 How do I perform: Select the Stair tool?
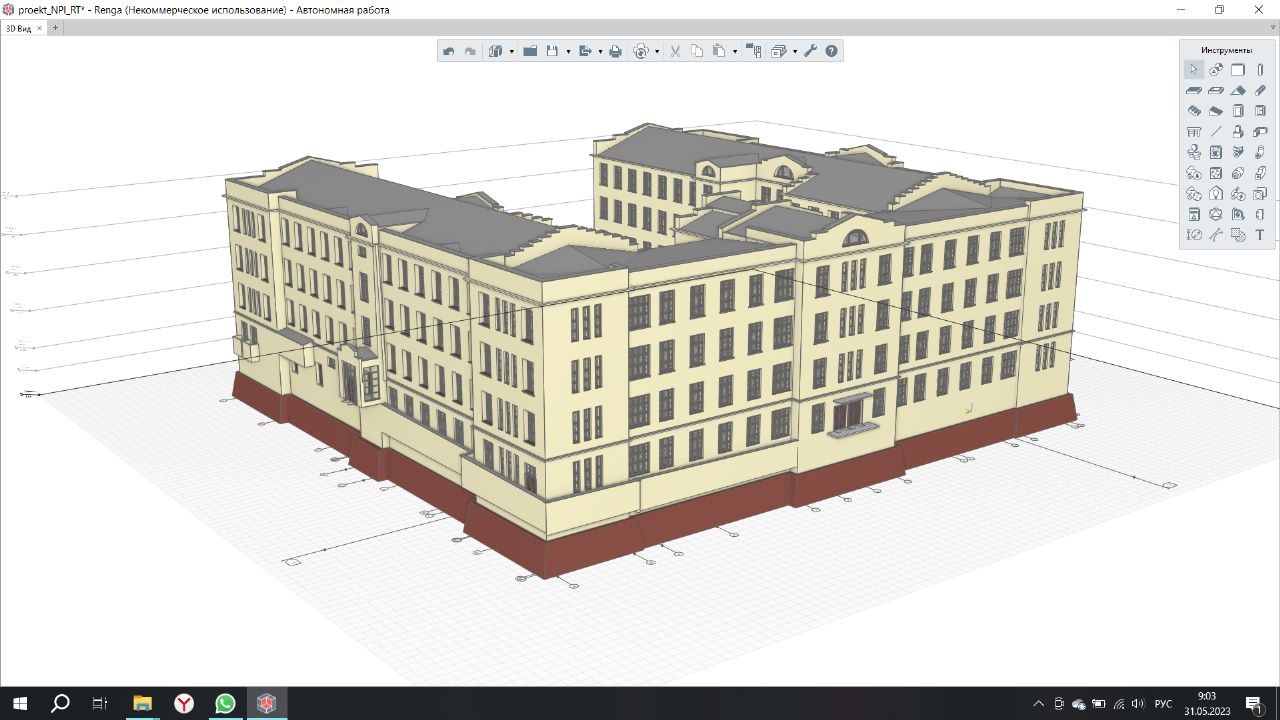[x=1194, y=111]
